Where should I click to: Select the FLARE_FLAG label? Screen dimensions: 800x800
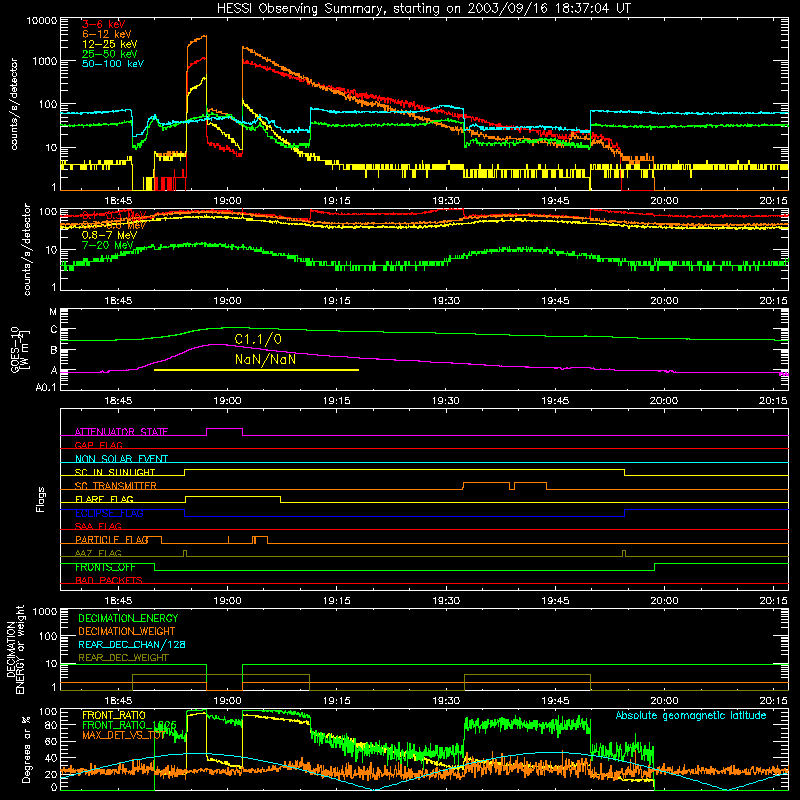[104, 499]
